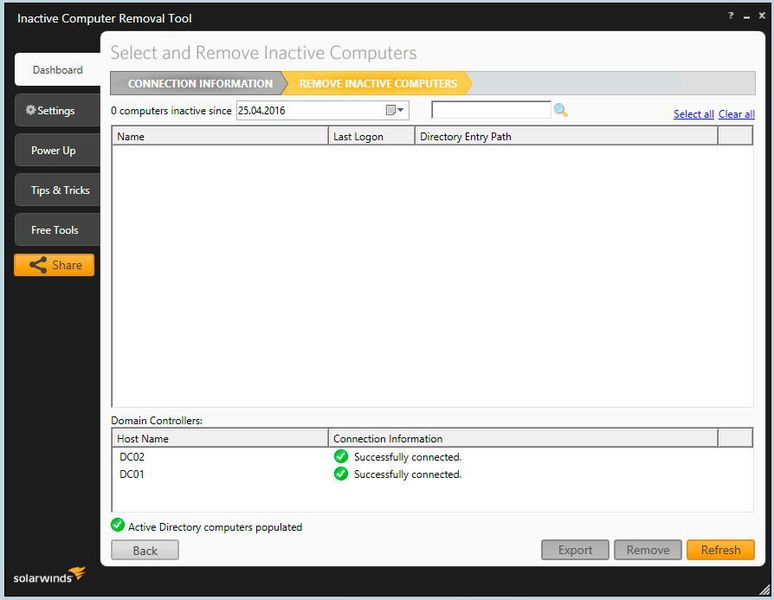The width and height of the screenshot is (774, 600).
Task: Click the Select all link
Action: click(x=694, y=114)
